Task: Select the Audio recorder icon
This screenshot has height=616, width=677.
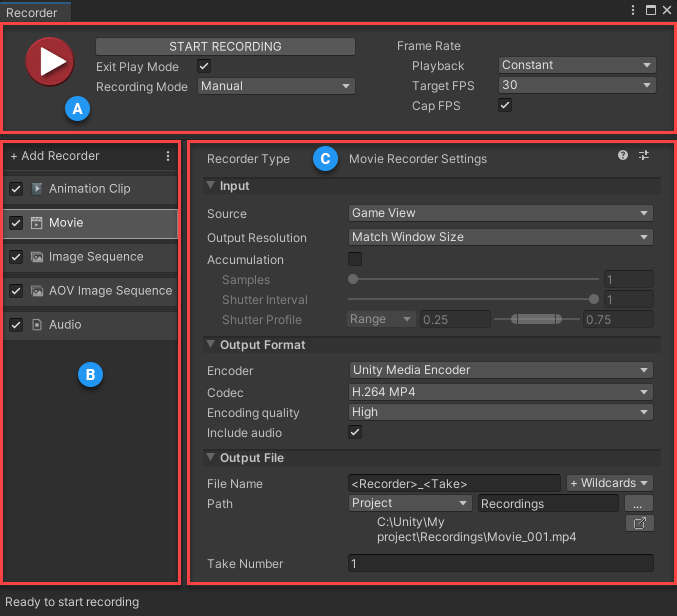Action: pos(37,325)
